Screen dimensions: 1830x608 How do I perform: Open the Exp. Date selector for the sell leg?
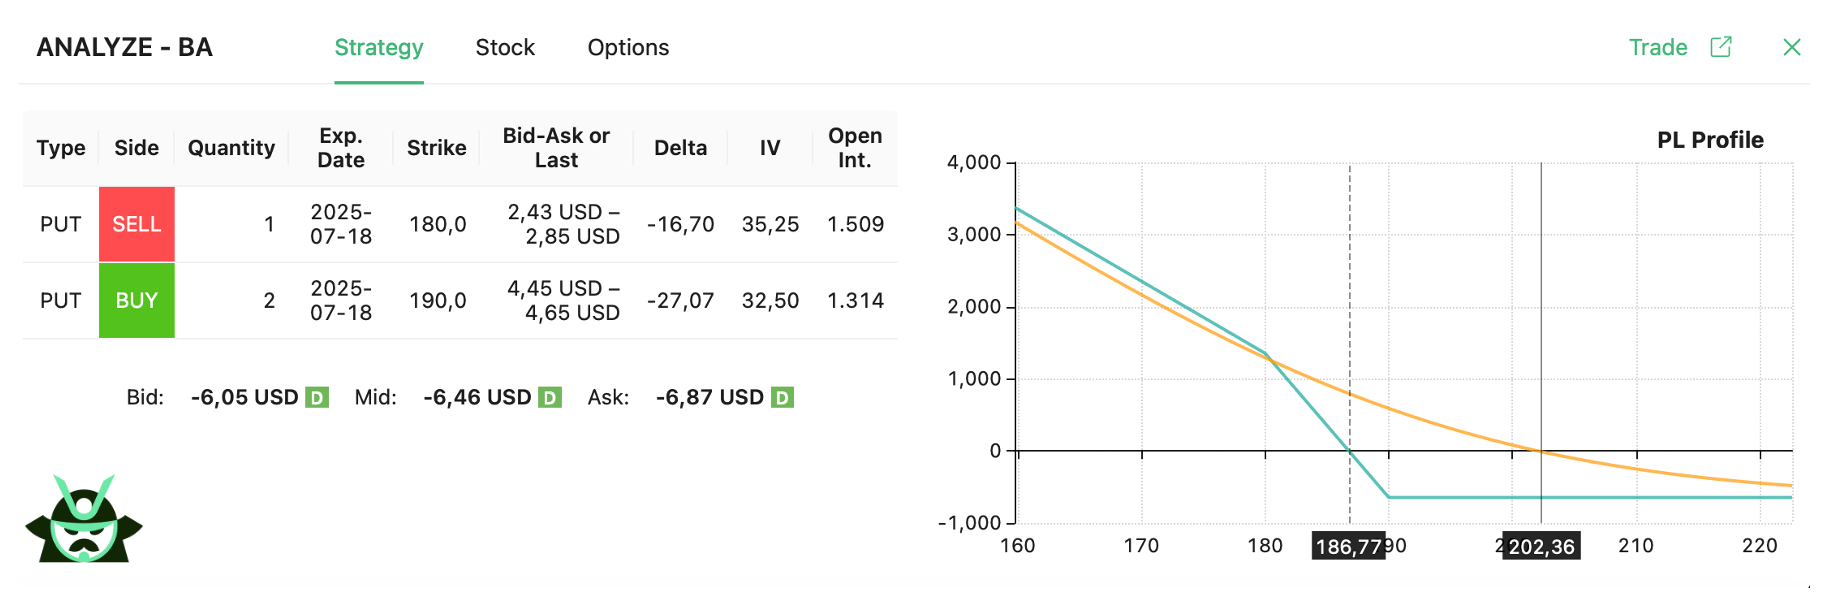(340, 223)
